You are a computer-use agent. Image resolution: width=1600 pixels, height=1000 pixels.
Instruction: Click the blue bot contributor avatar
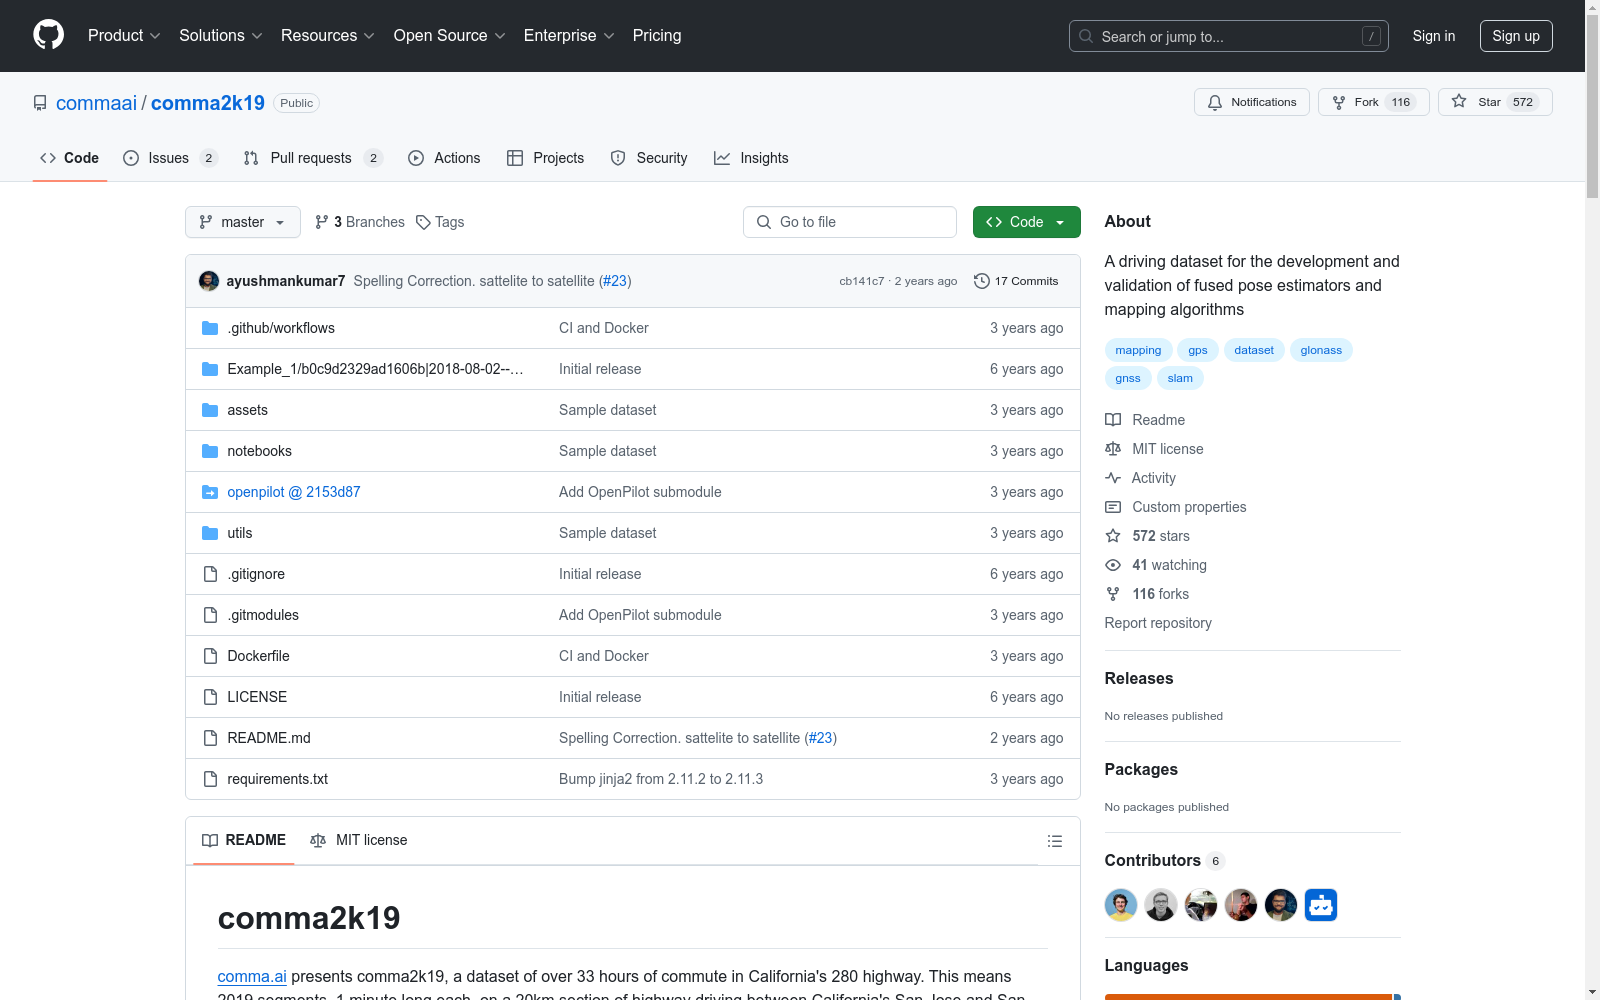pyautogui.click(x=1321, y=905)
